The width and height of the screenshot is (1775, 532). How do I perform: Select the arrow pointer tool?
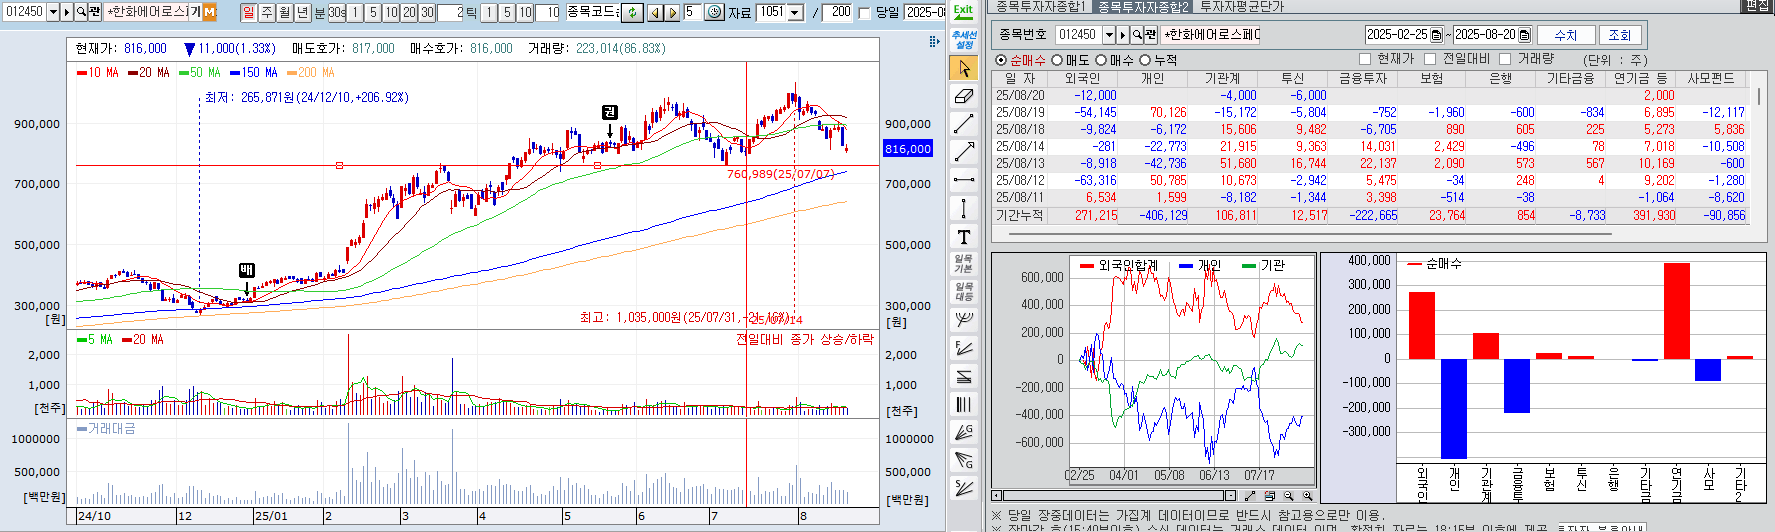(963, 68)
